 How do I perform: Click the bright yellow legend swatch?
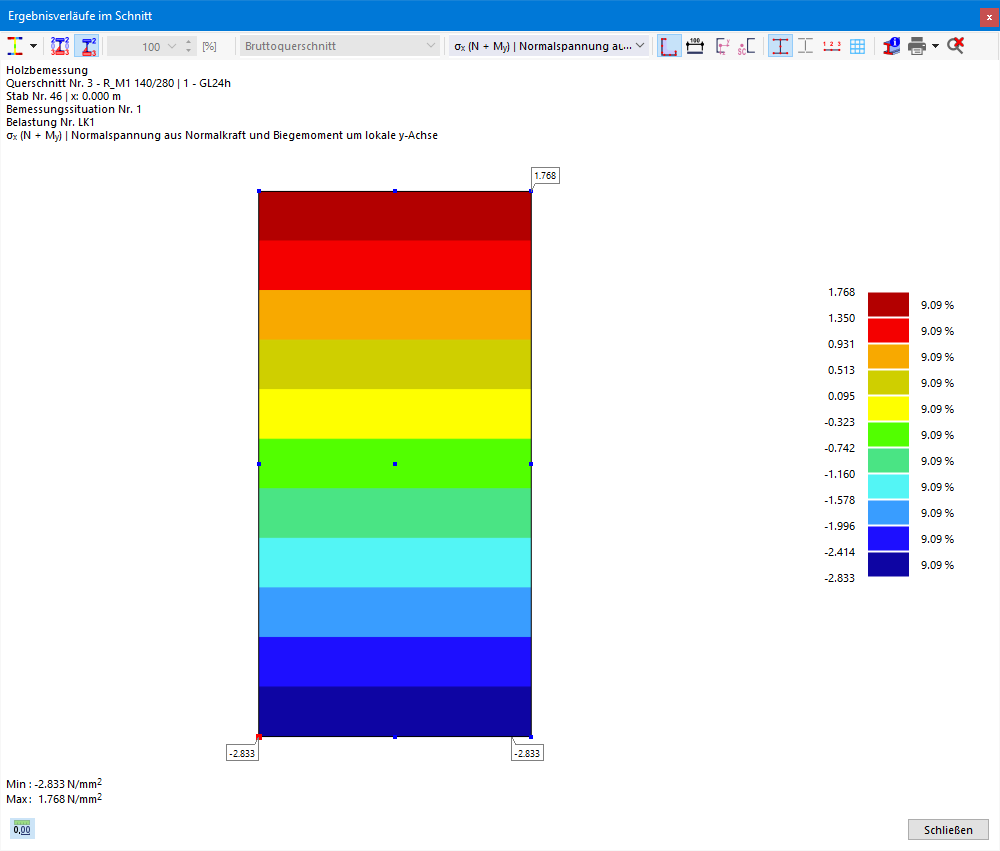pyautogui.click(x=888, y=408)
